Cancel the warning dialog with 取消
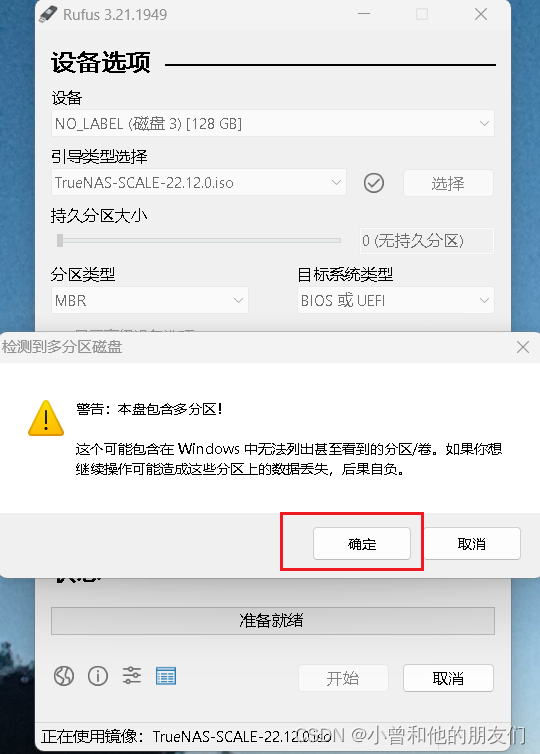Viewport: 540px width, 754px height. coord(472,544)
